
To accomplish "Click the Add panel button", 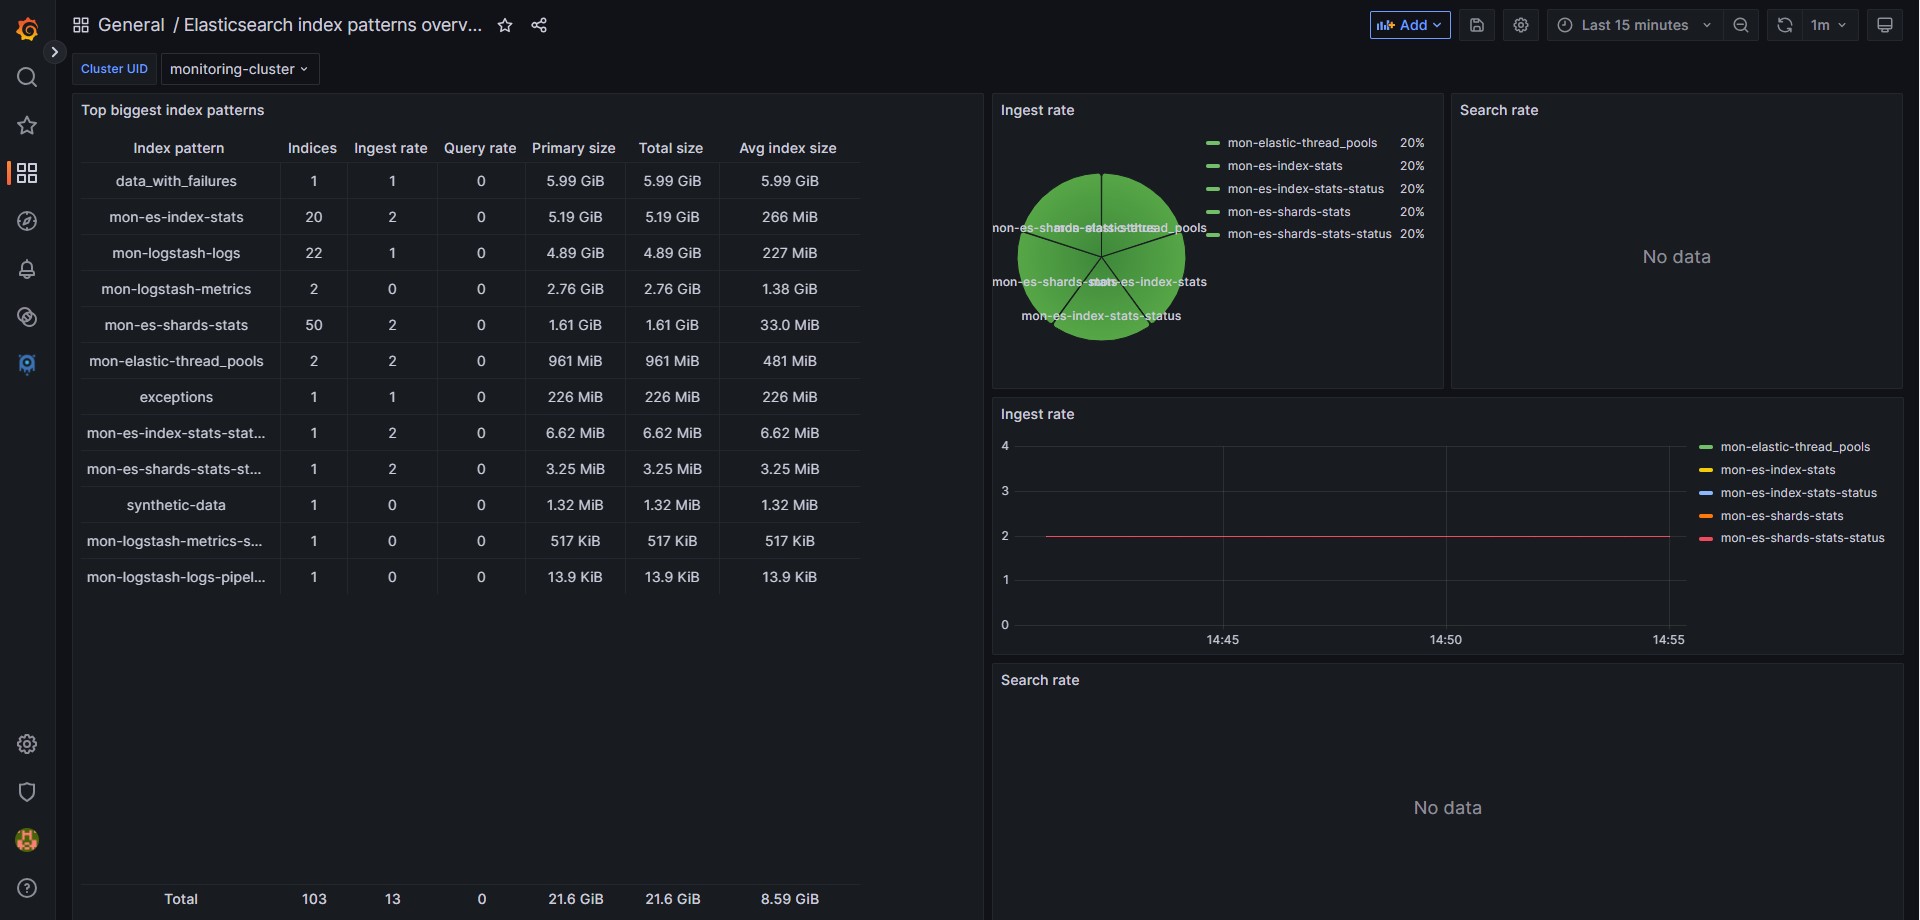I will pos(1409,25).
